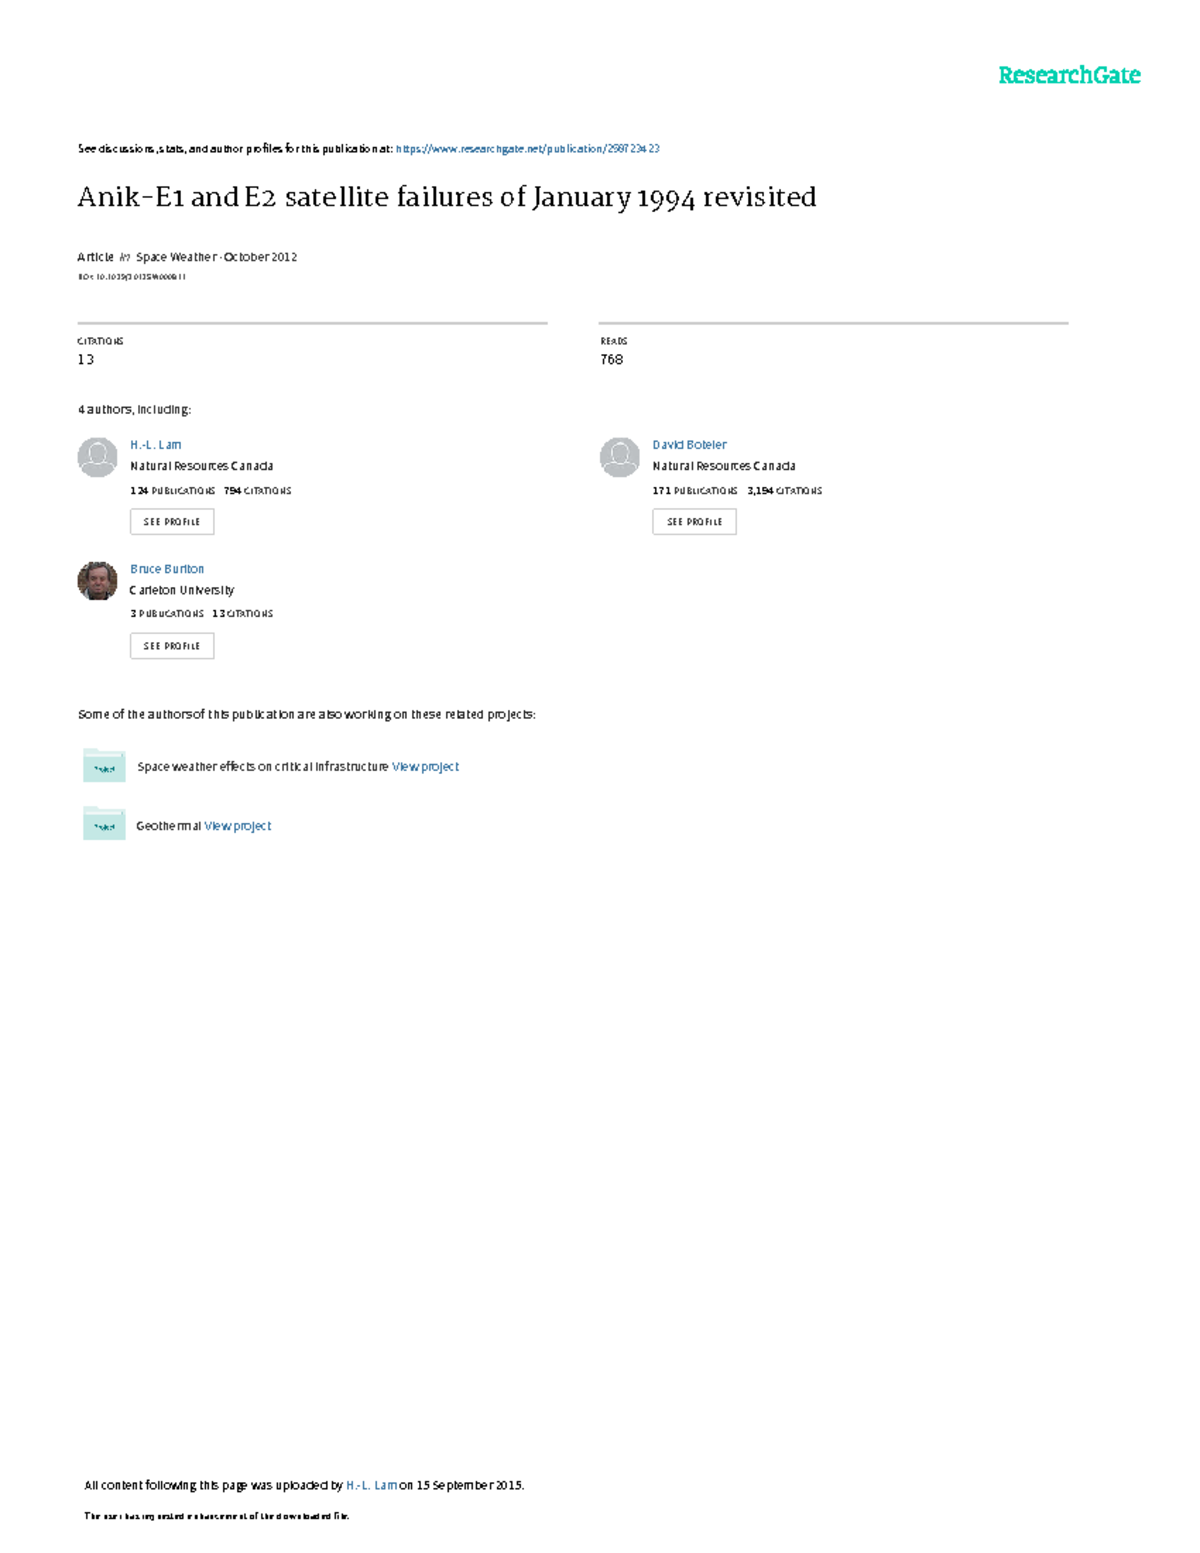Click the ResearchGate logo
The image size is (1200, 1553).
click(1069, 75)
